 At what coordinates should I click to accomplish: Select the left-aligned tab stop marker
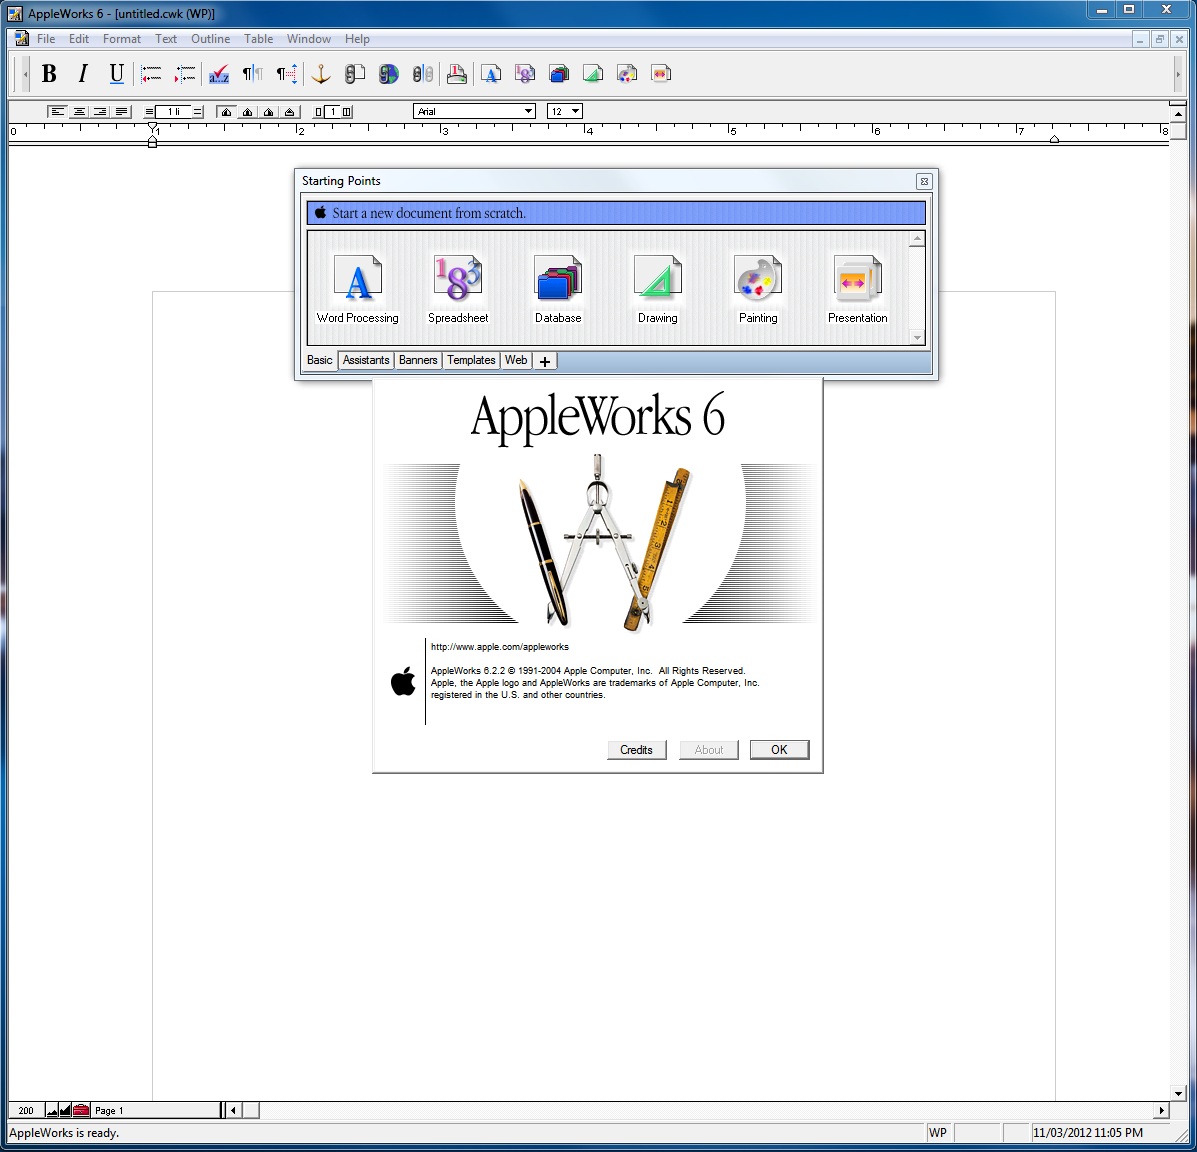226,111
